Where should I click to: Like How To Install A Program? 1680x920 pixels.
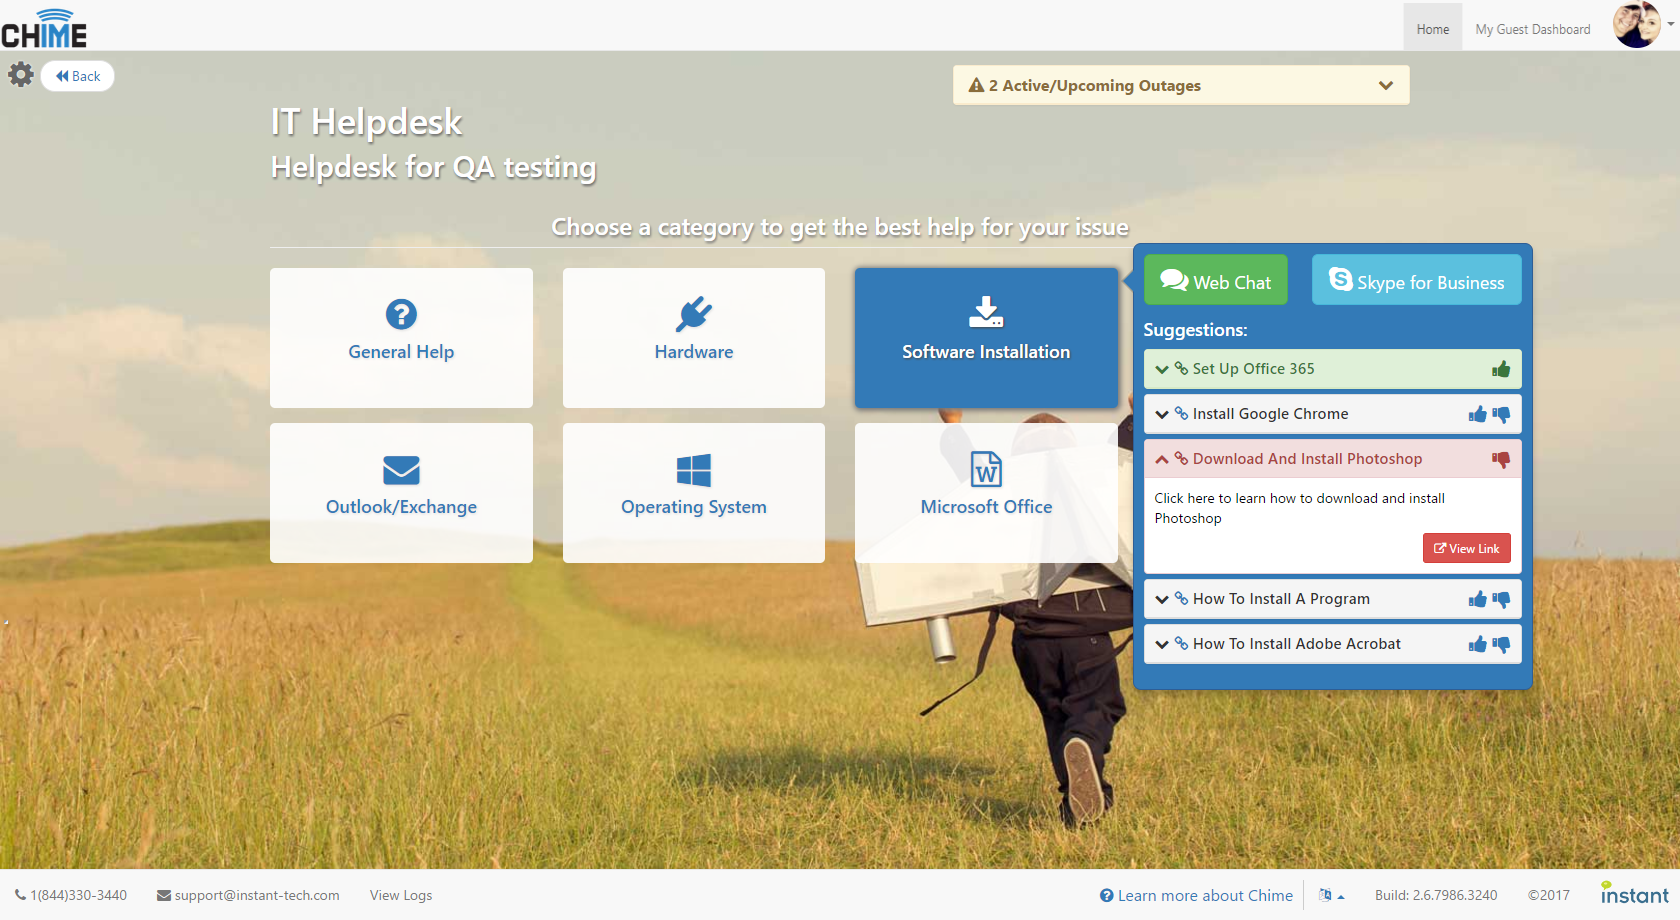point(1477,599)
